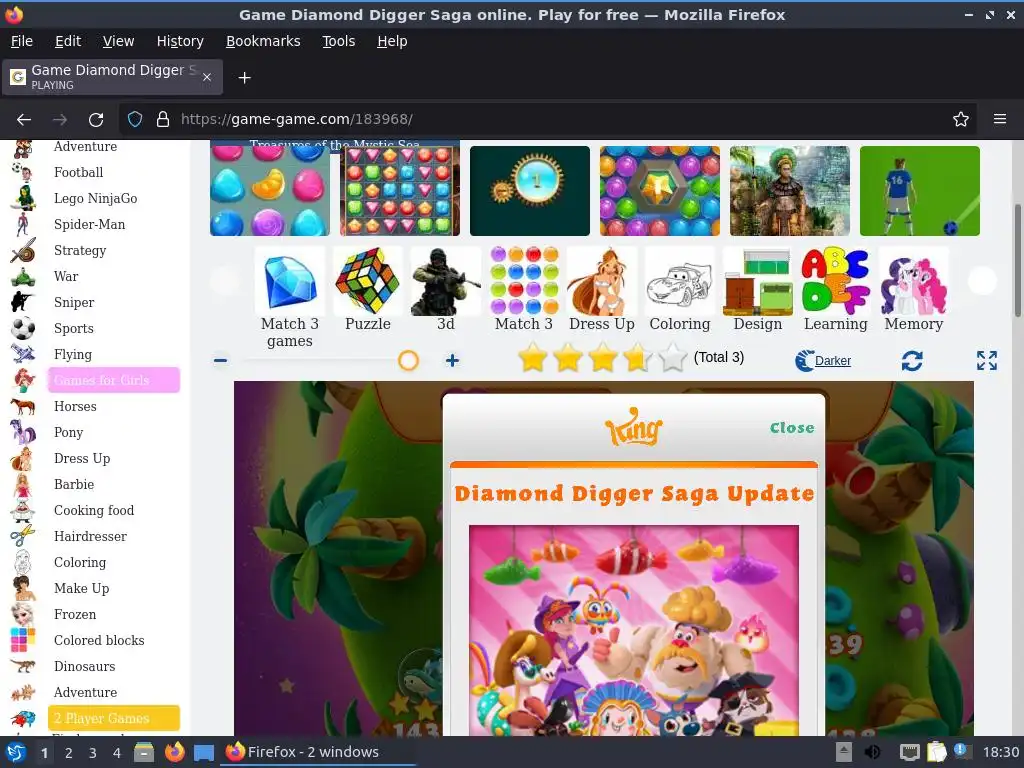The width and height of the screenshot is (1024, 768).
Task: Open the Bookmarks menu
Action: pos(263,41)
